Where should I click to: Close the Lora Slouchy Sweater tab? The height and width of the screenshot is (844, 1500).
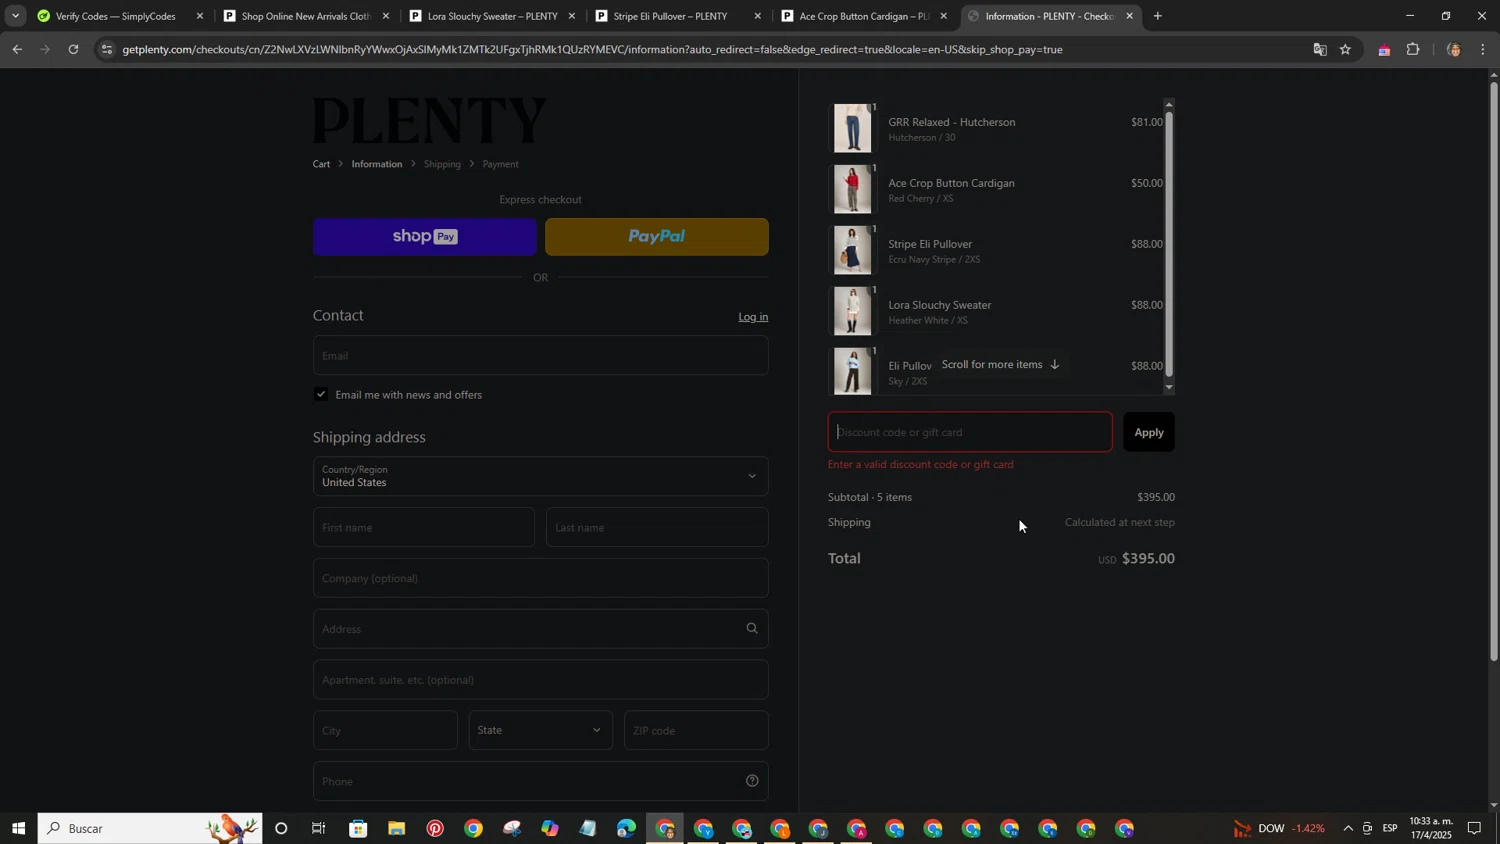point(572,16)
